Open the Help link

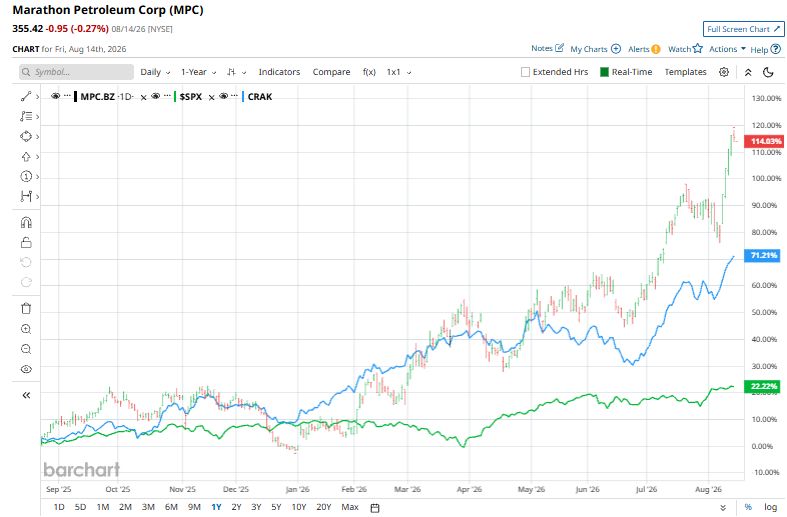(765, 49)
